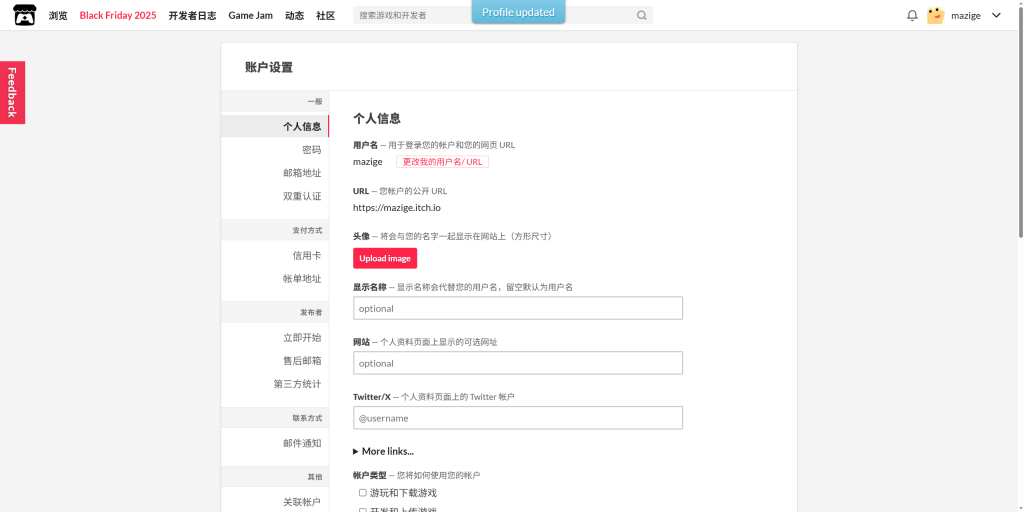The height and width of the screenshot is (512, 1024).
Task: Click the mazige profile avatar
Action: 936,15
